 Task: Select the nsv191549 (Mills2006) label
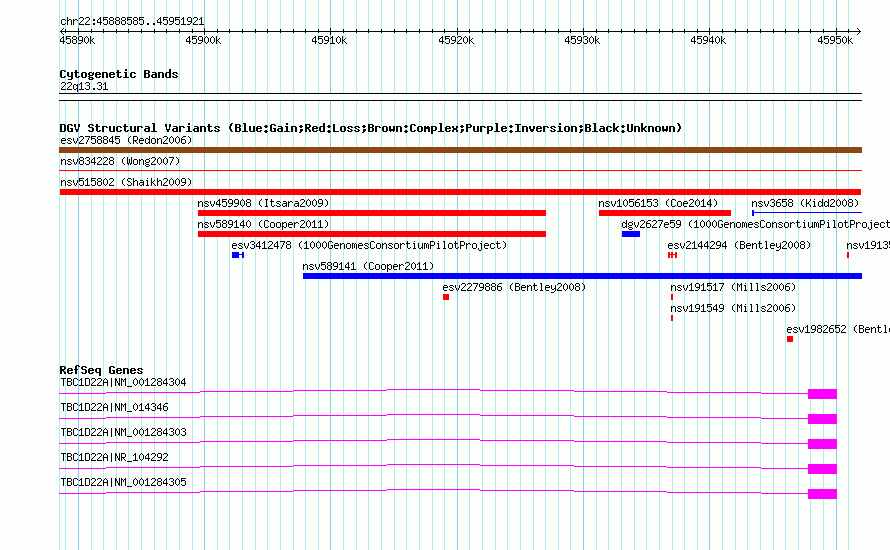tap(733, 308)
